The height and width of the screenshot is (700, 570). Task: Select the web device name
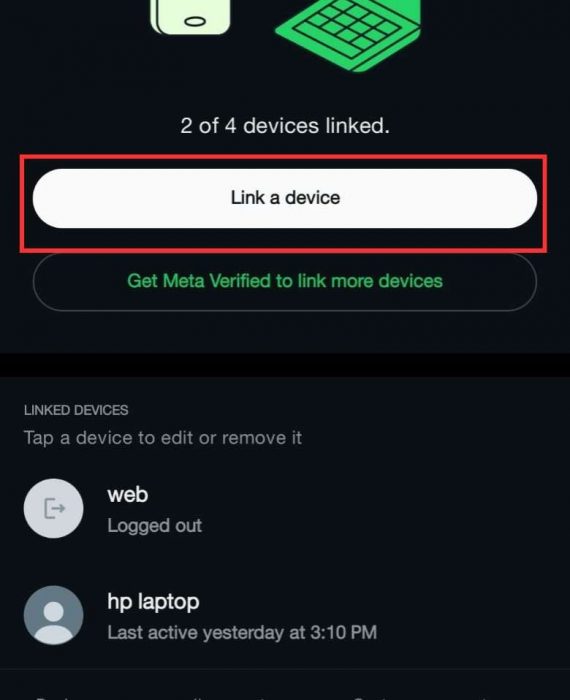click(128, 495)
